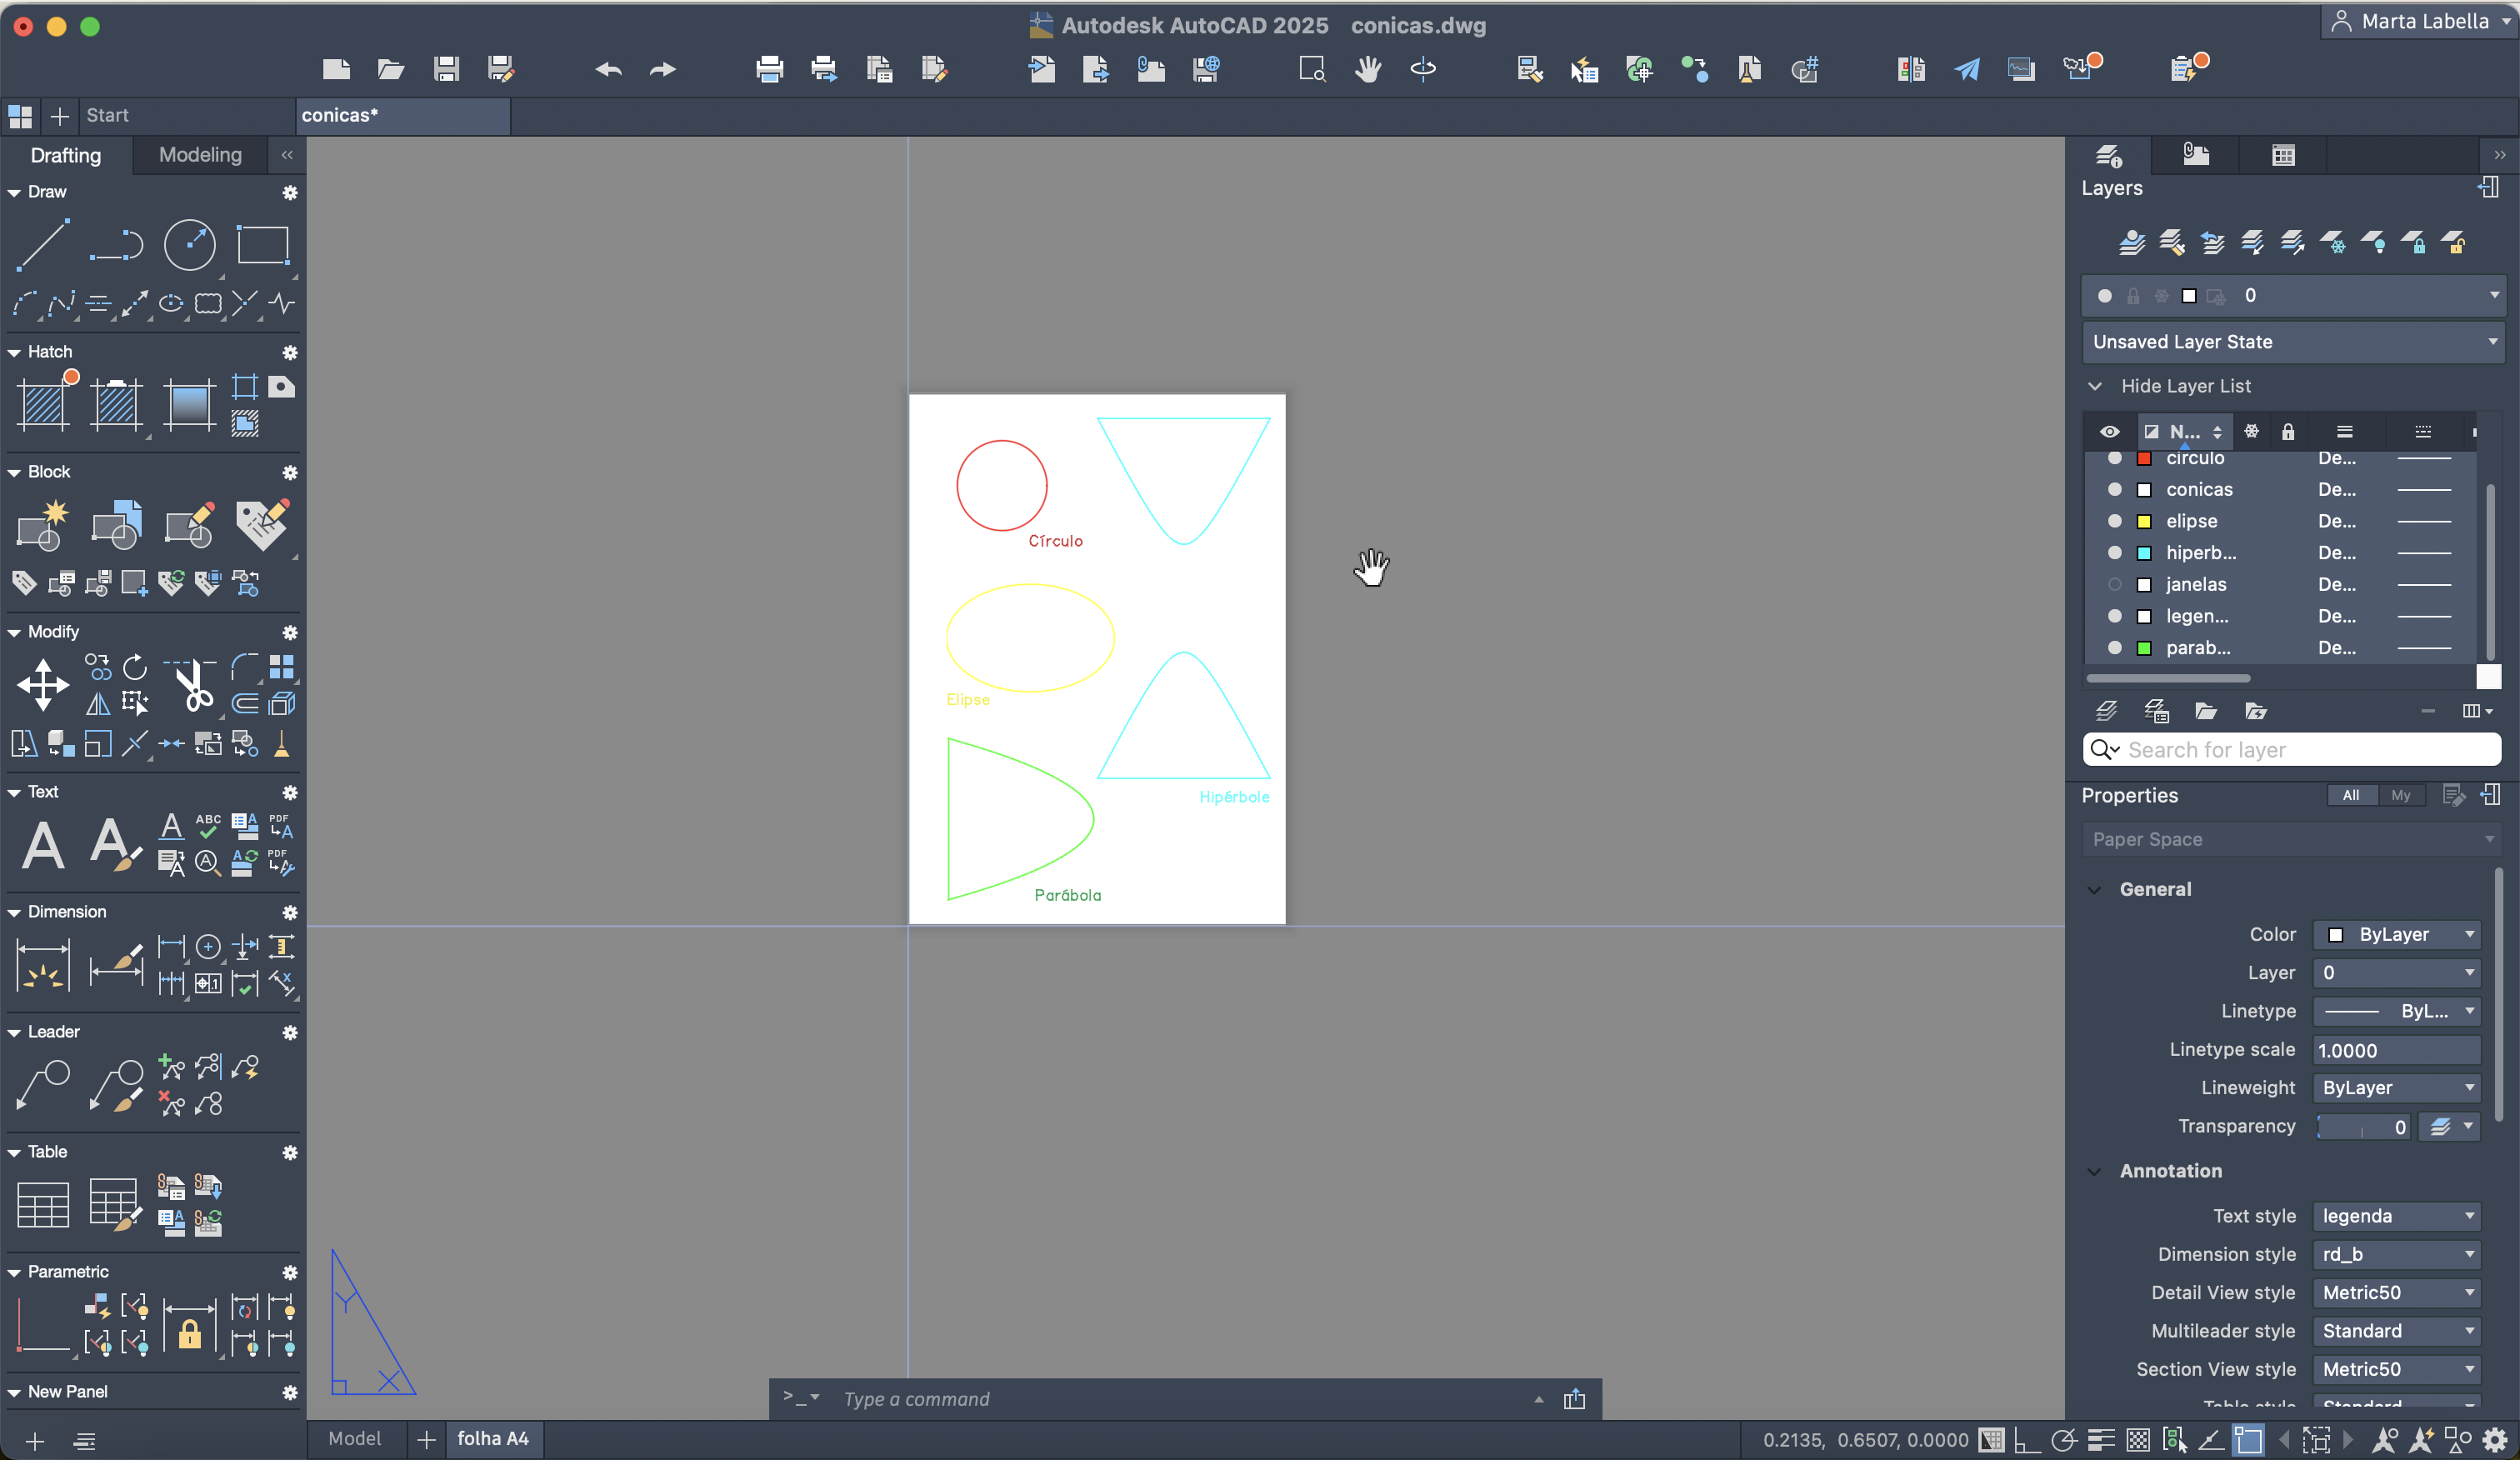Collapse the Hide Layer List section
Screen dimensions: 2520x1460
pos(2095,386)
